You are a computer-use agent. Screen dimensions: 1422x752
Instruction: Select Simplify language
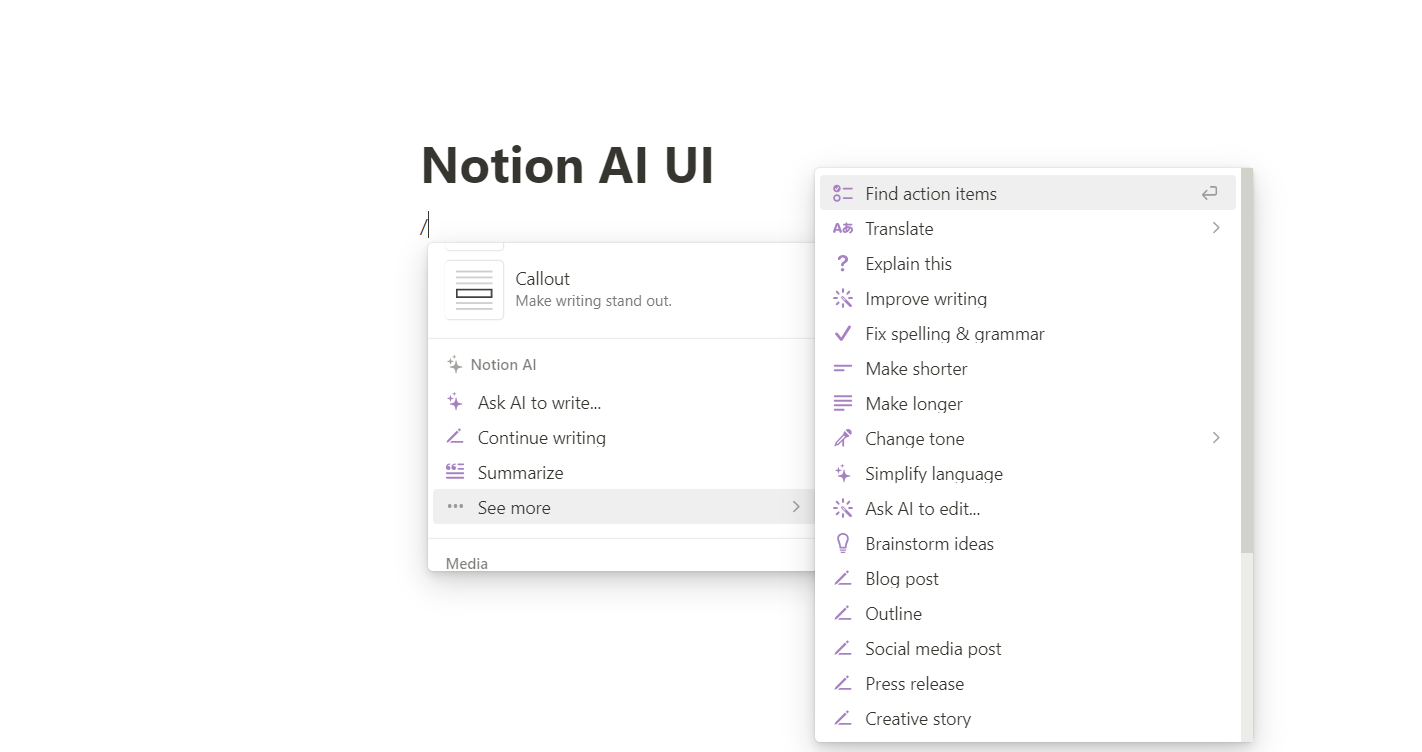1028,474
